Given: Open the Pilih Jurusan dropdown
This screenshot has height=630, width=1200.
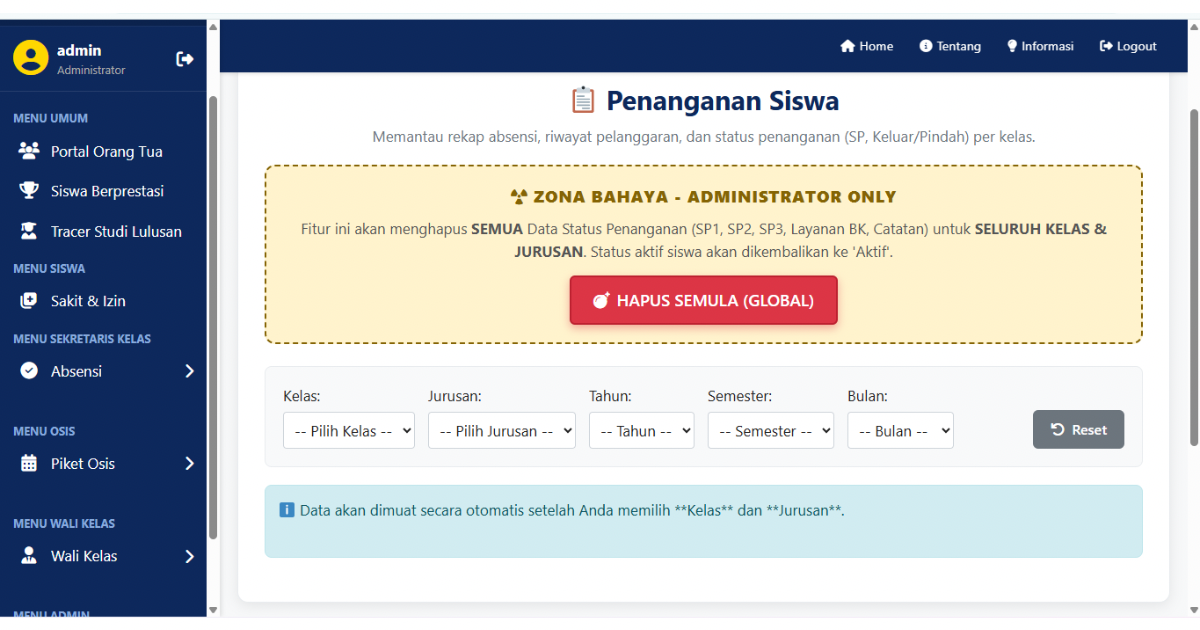Looking at the screenshot, I should (501, 430).
